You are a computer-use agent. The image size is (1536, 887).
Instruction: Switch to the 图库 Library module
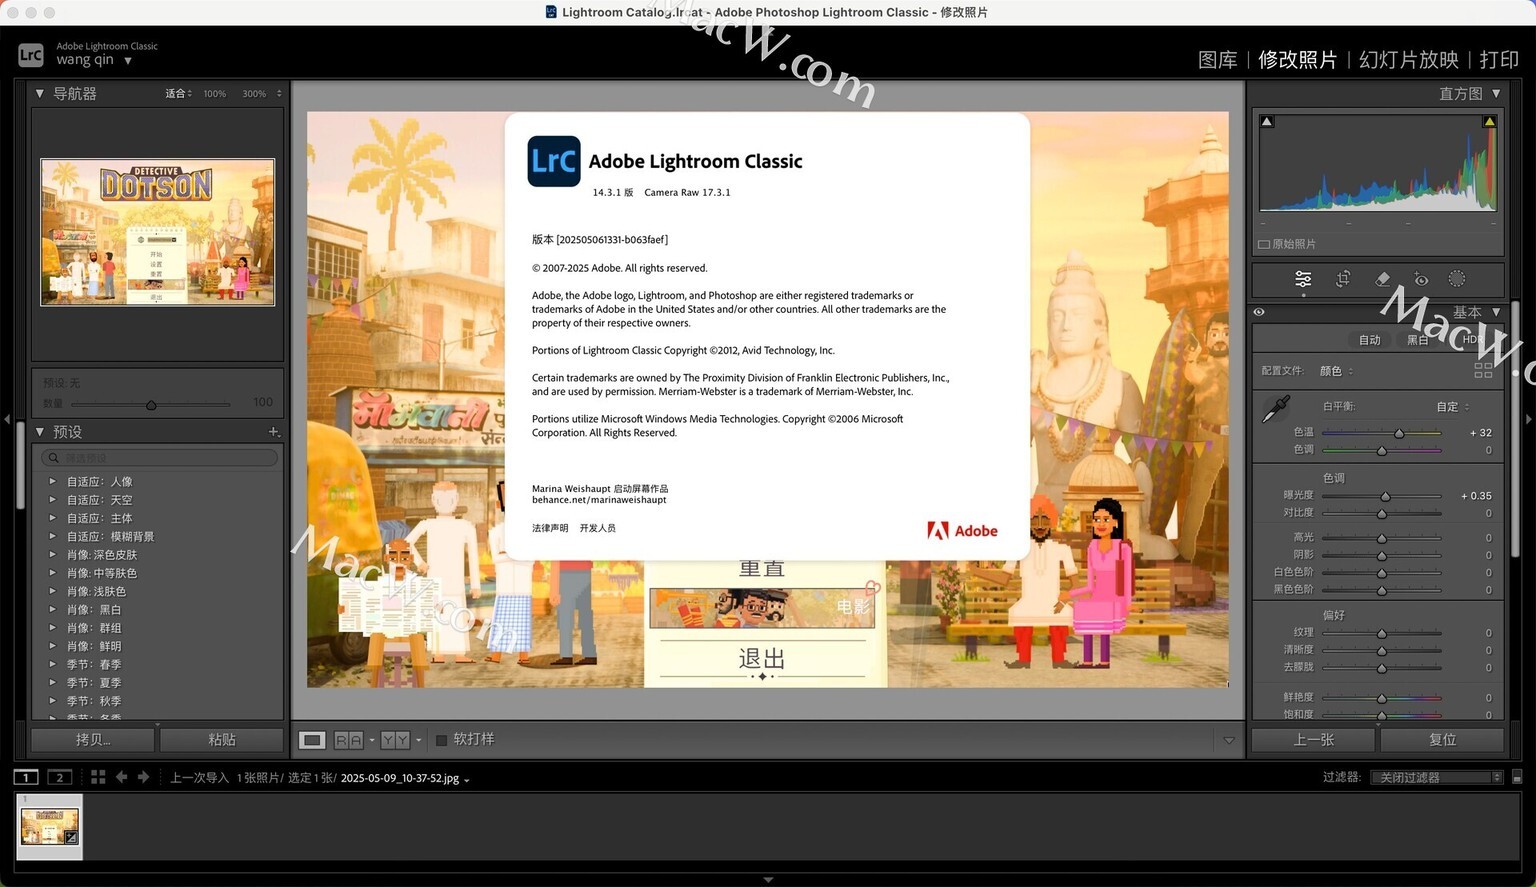[1217, 60]
